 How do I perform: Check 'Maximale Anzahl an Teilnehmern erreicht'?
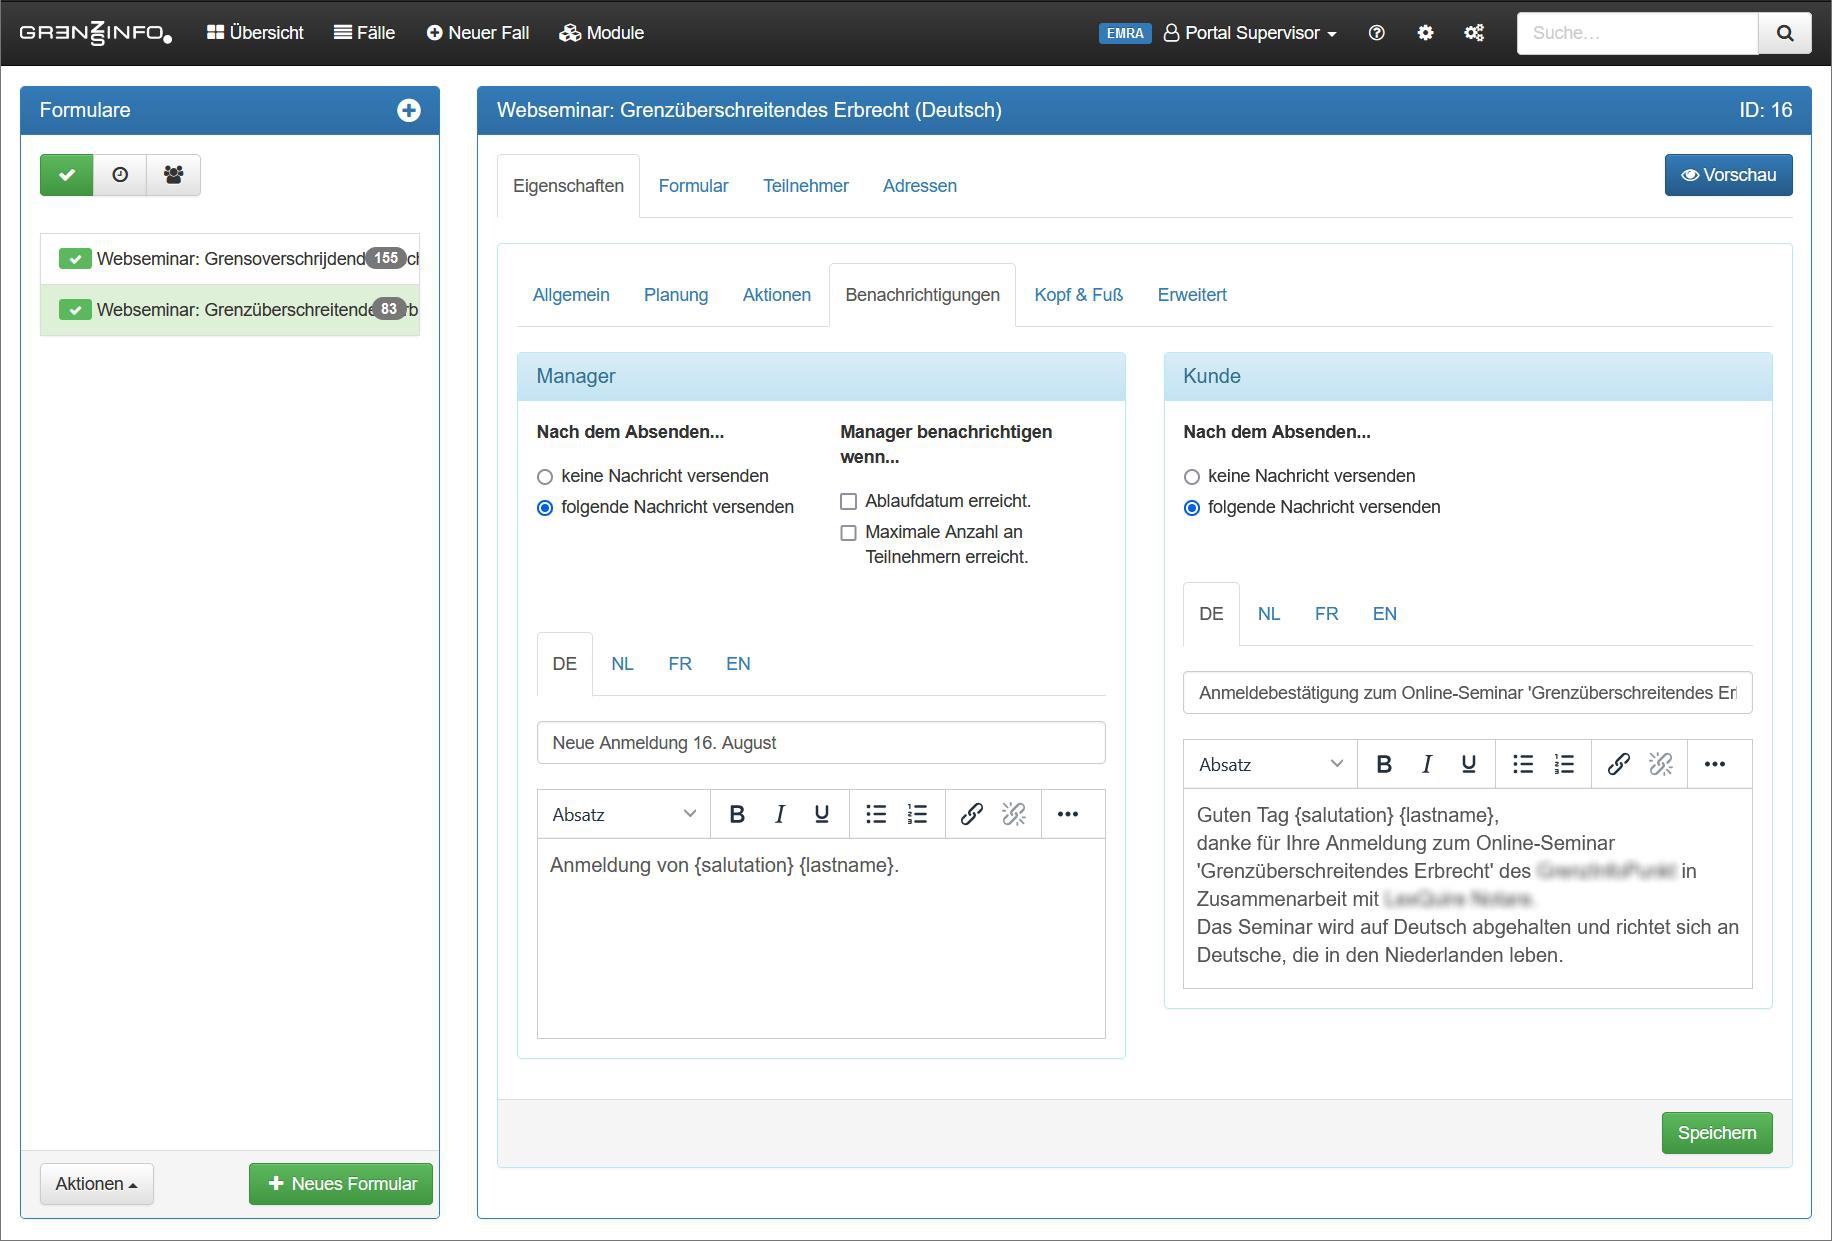849,533
